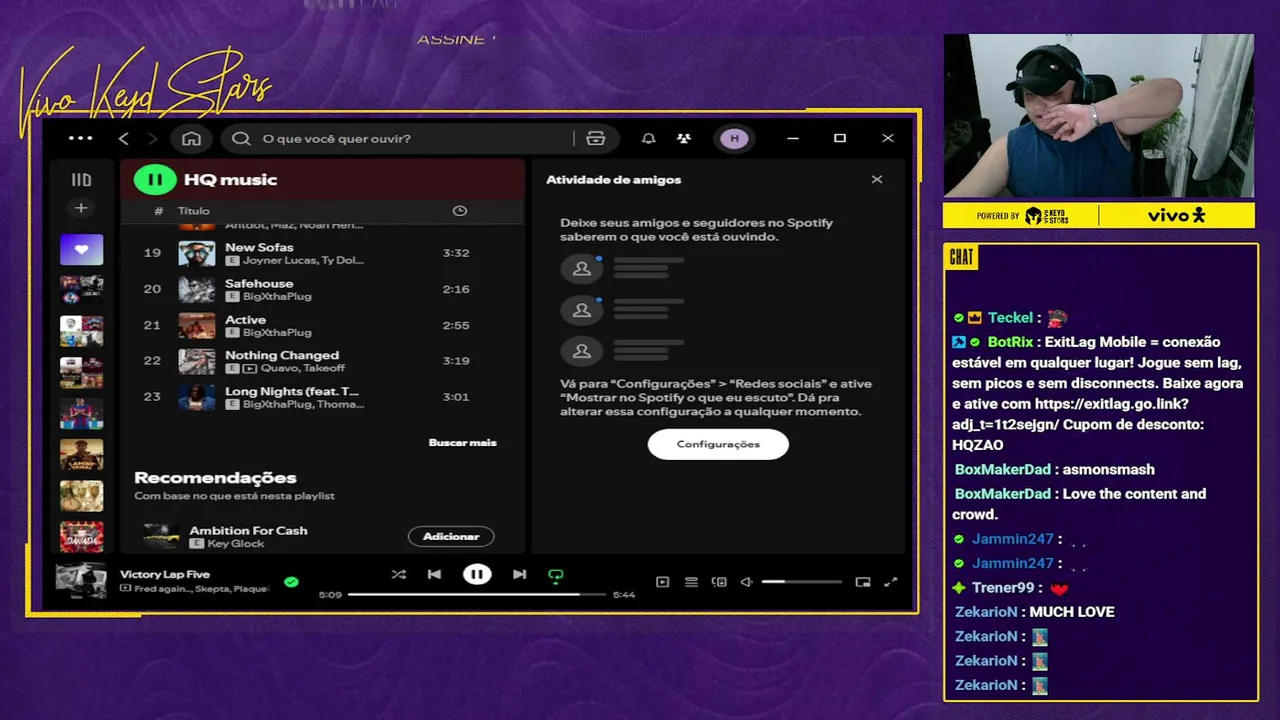Toggle the green repeat button
This screenshot has height=720, width=1280.
[x=556, y=575]
